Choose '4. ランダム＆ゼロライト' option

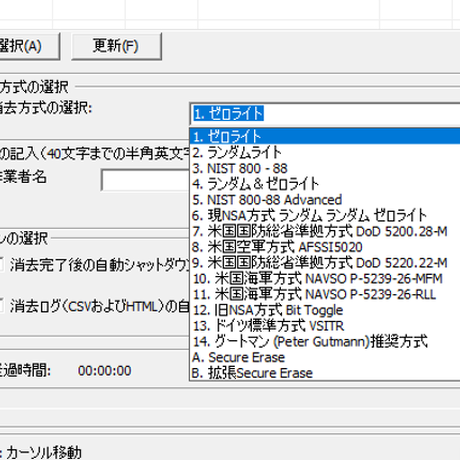click(x=325, y=184)
